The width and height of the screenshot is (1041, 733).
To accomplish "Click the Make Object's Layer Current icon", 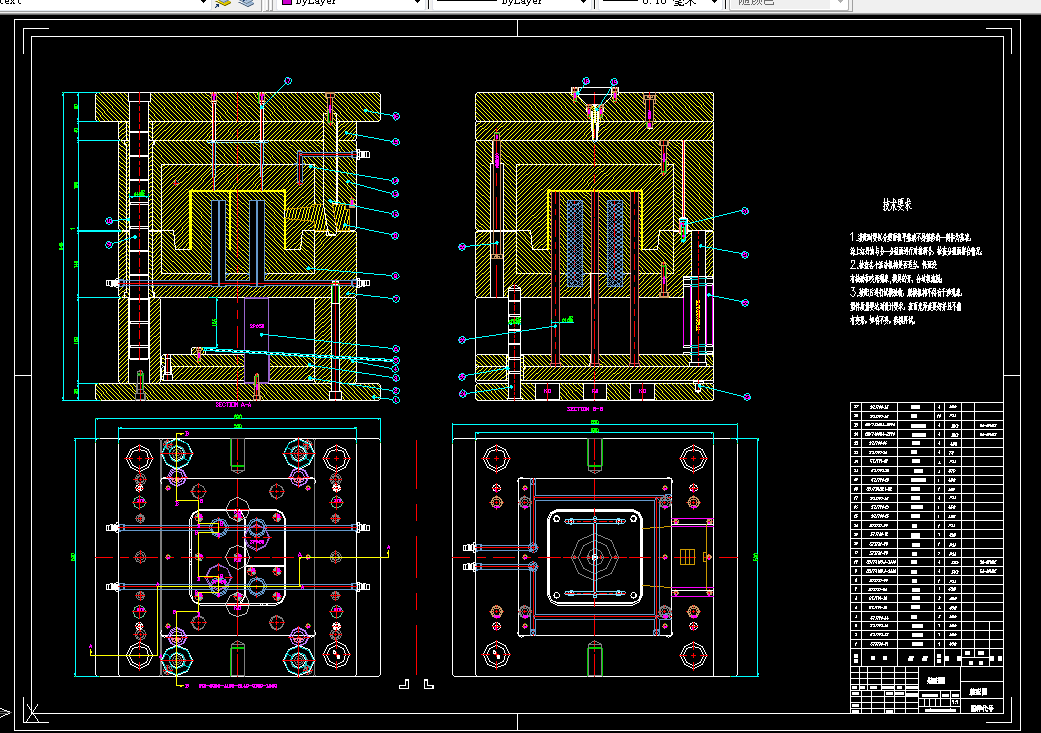I will (x=222, y=3).
